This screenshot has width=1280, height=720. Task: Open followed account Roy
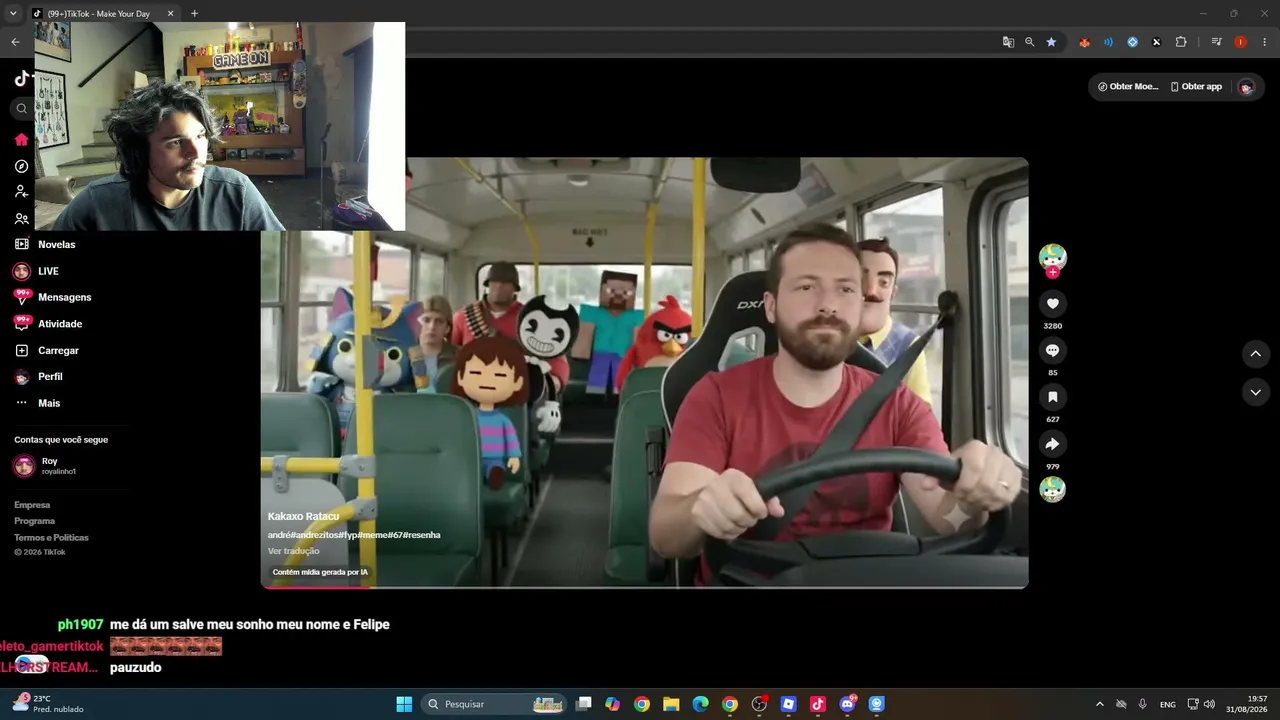click(45, 466)
